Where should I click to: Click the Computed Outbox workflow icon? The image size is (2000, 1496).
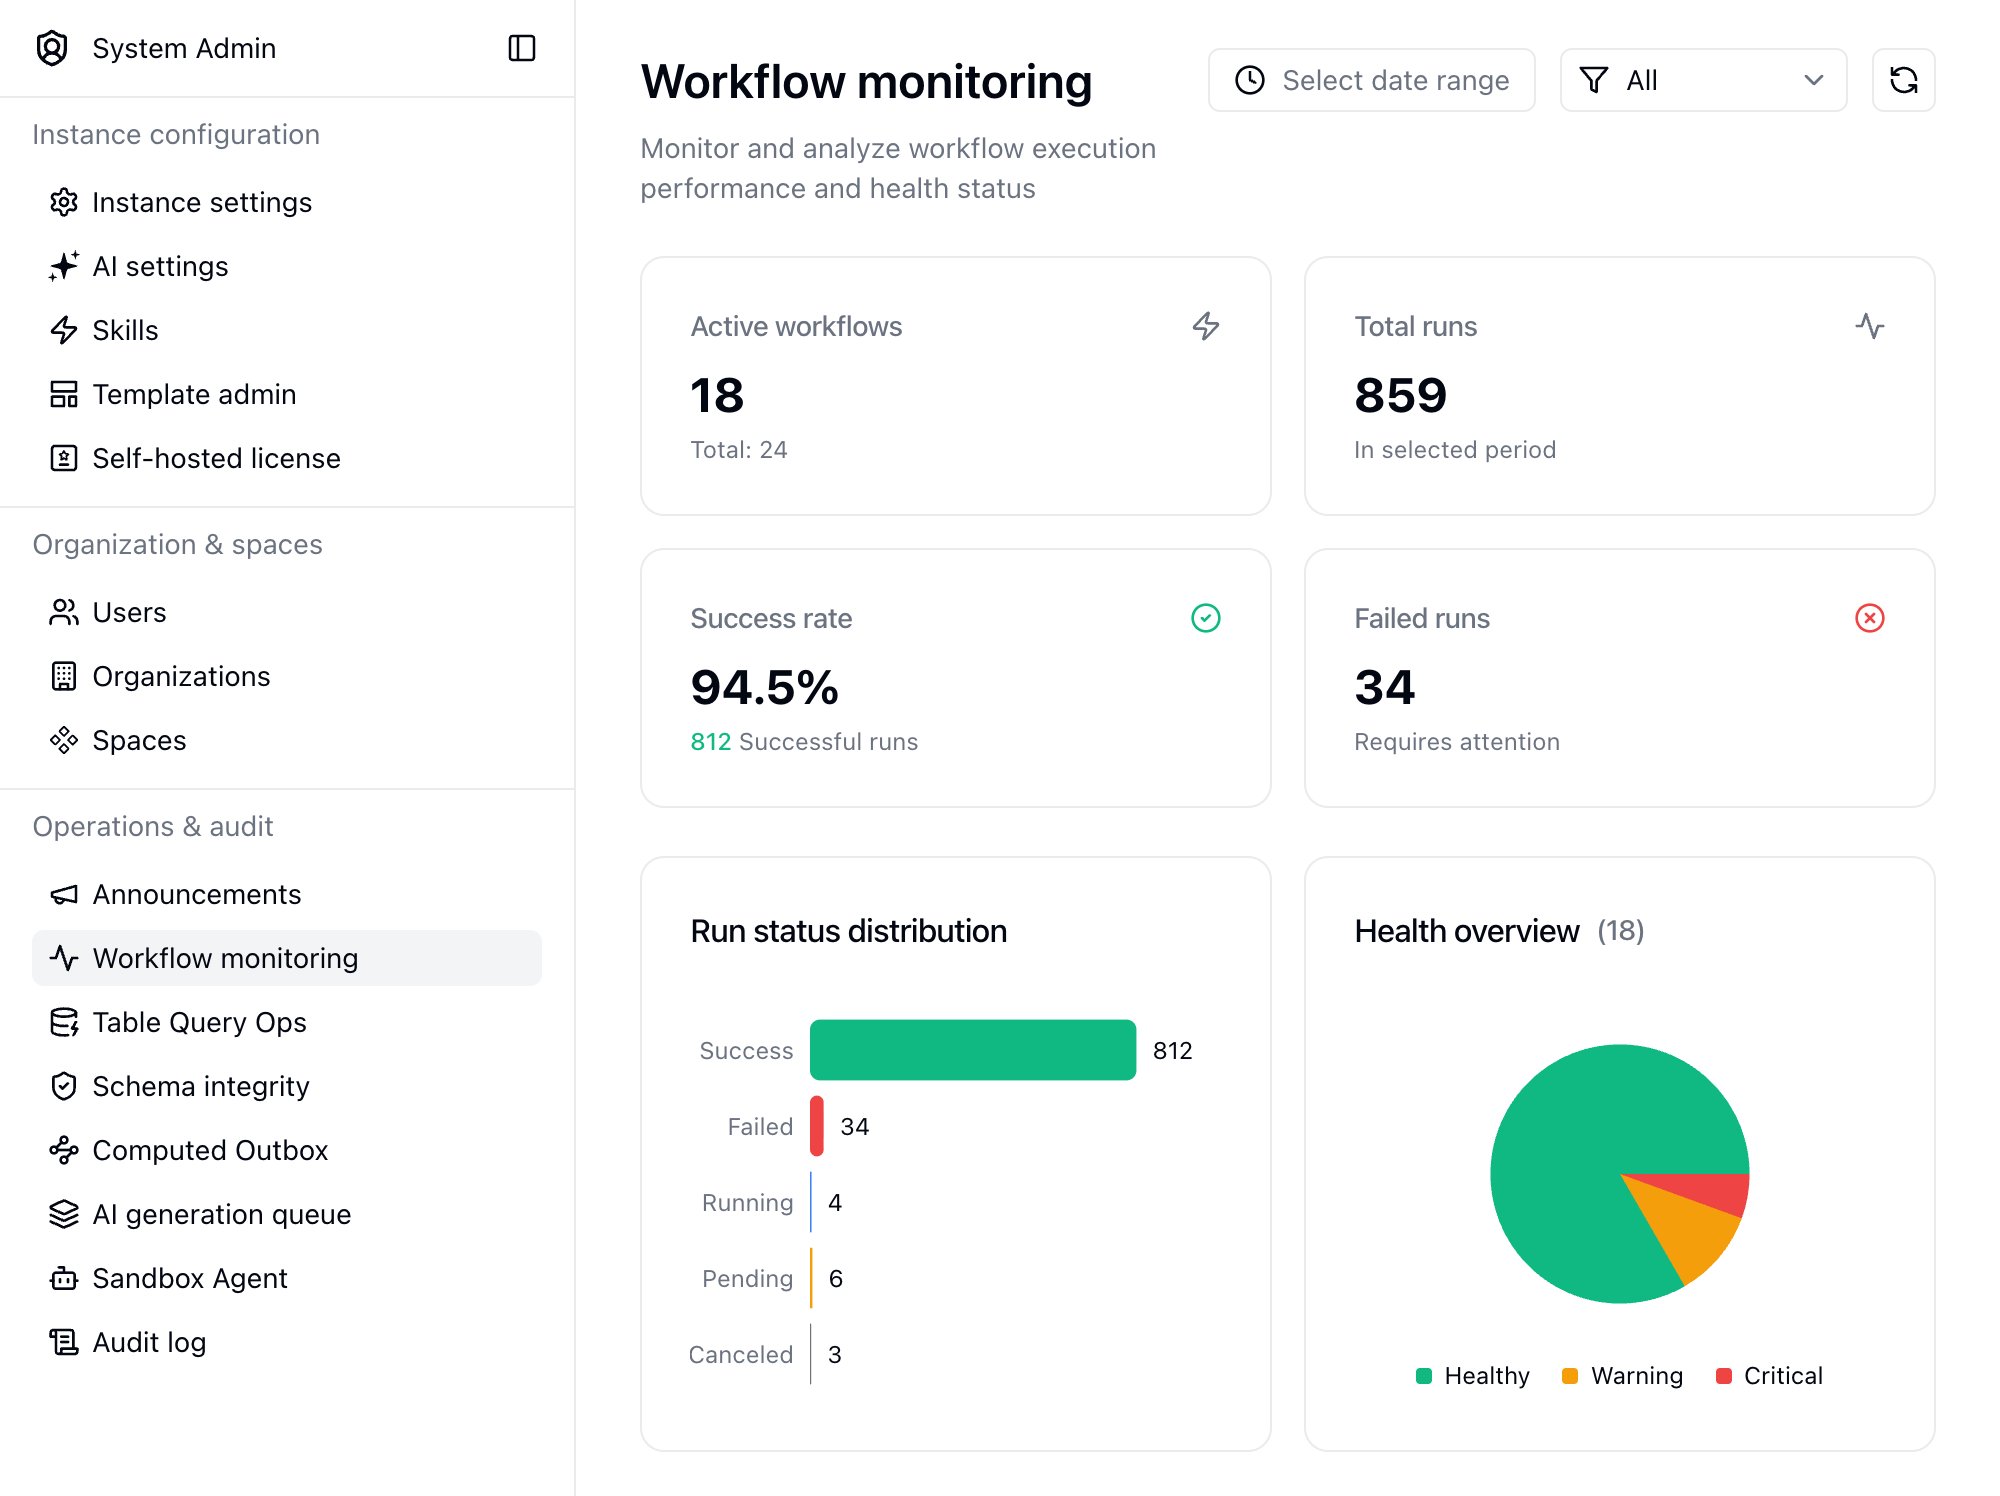64,1150
